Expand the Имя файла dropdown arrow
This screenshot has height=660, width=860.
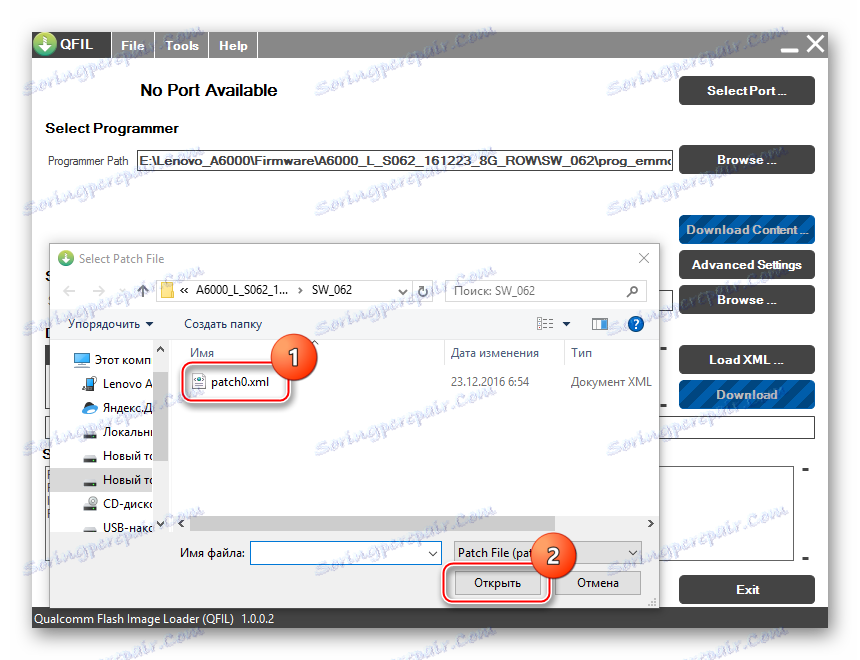(433, 554)
